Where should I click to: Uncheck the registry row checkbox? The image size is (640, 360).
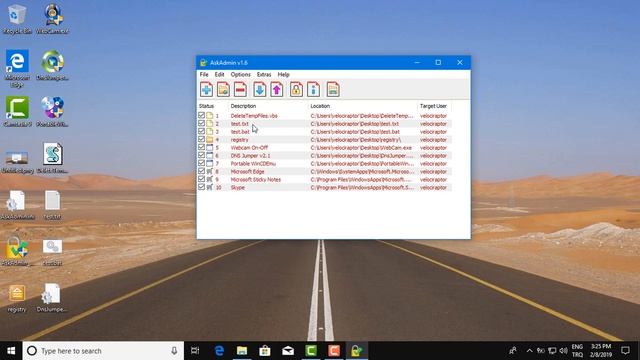click(202, 139)
